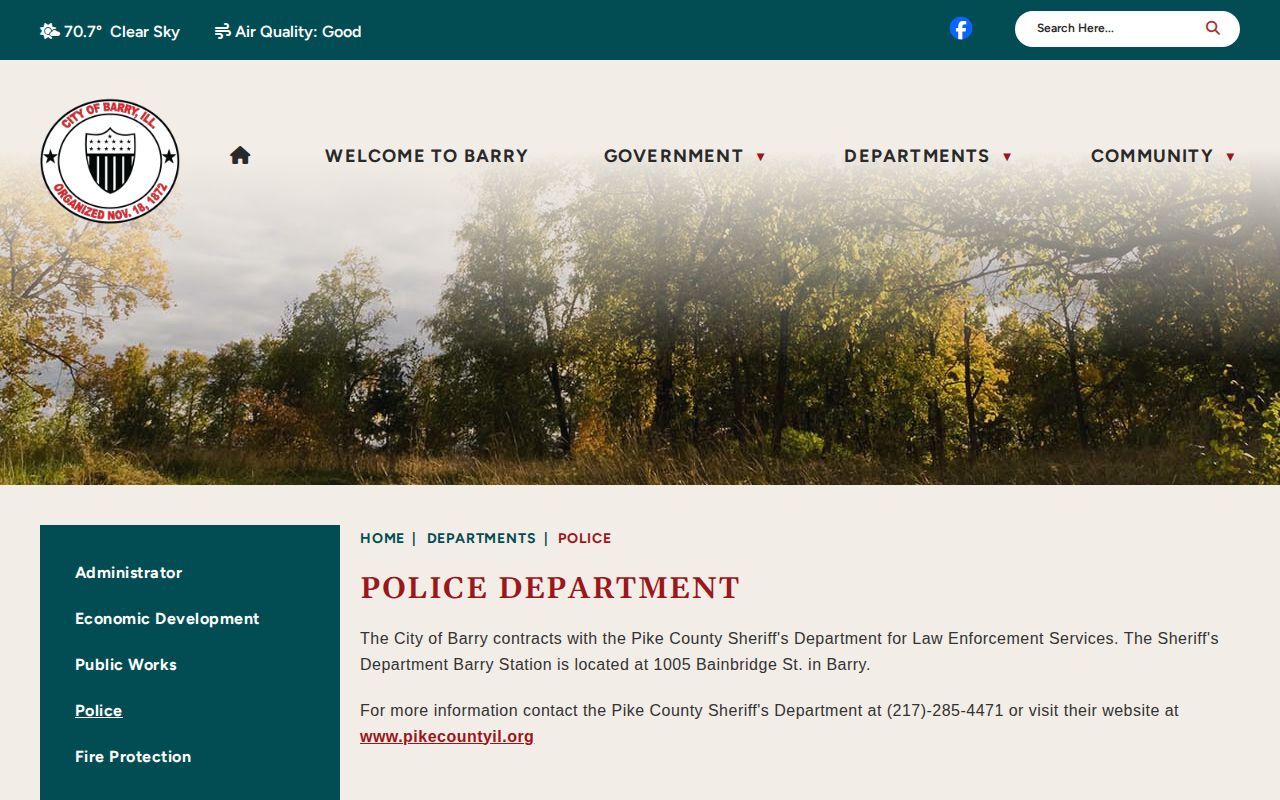Select Police in the sidebar
The height and width of the screenshot is (800, 1280).
[99, 711]
